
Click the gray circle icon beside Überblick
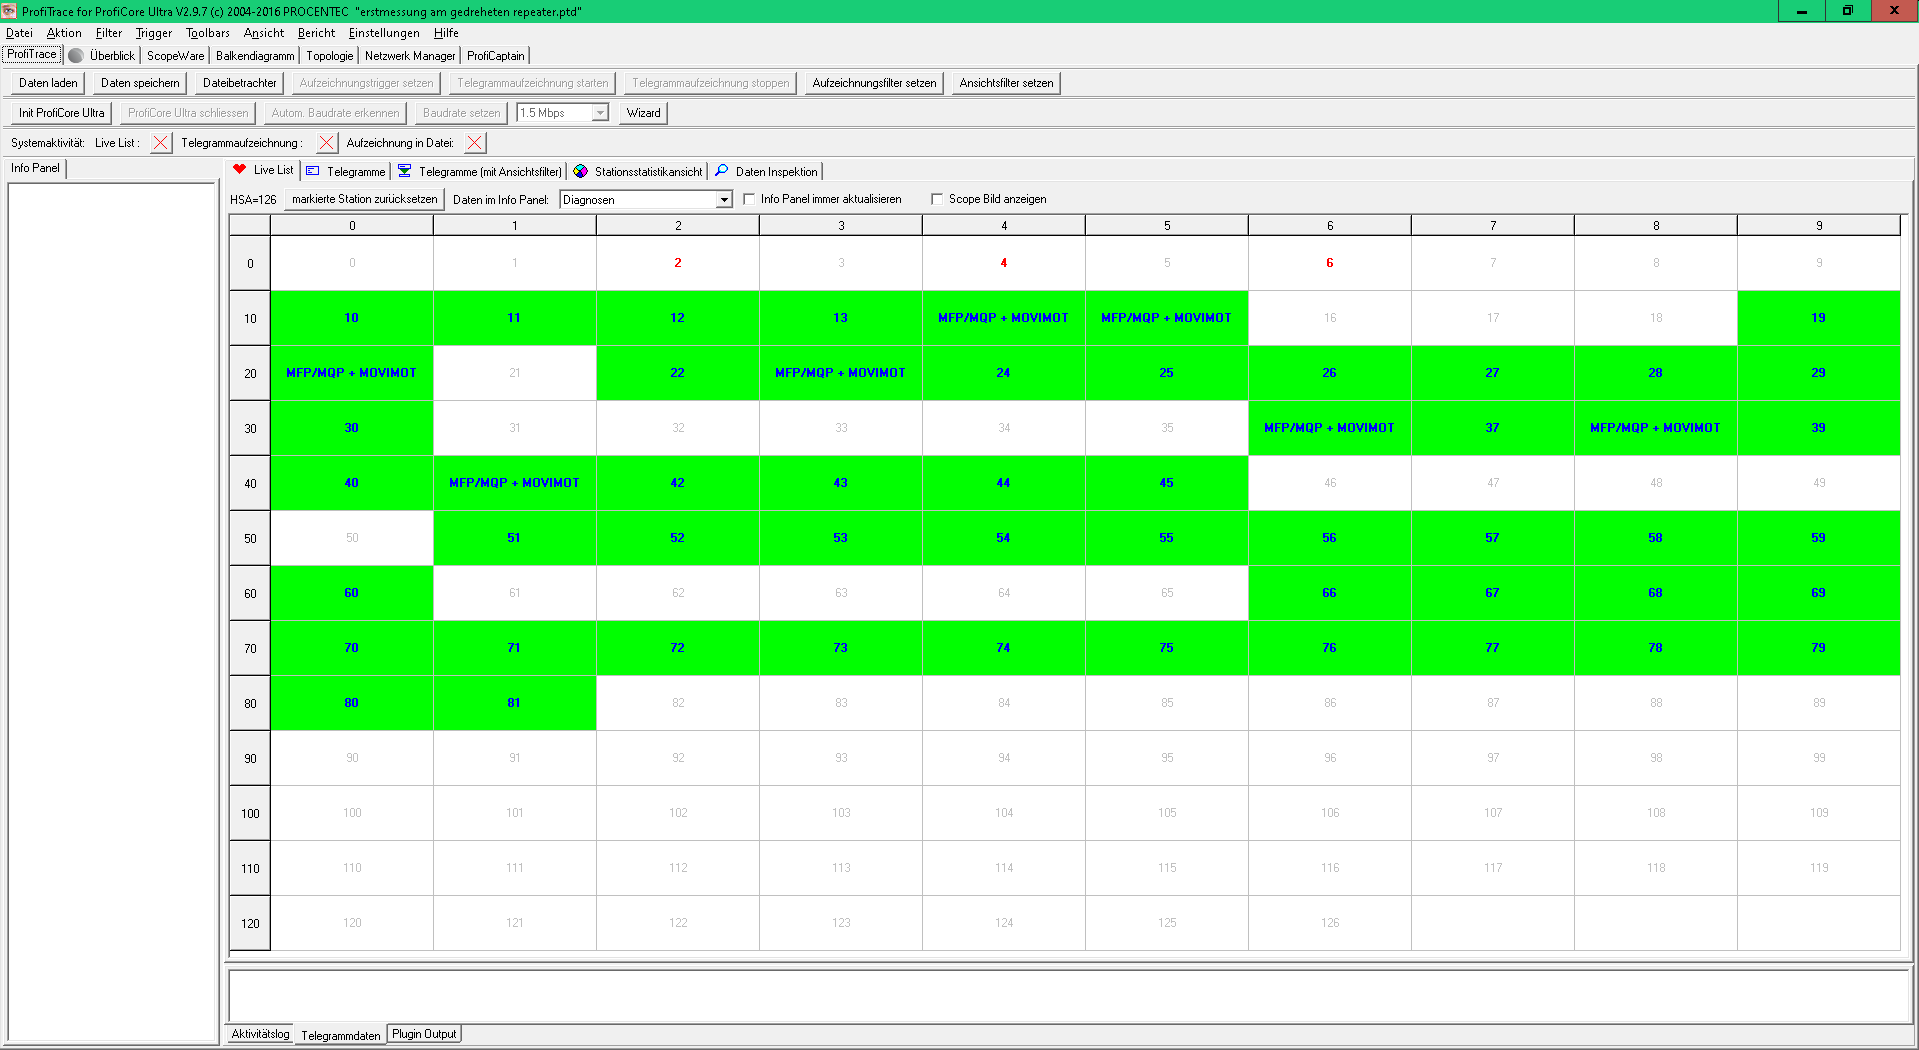(76, 56)
